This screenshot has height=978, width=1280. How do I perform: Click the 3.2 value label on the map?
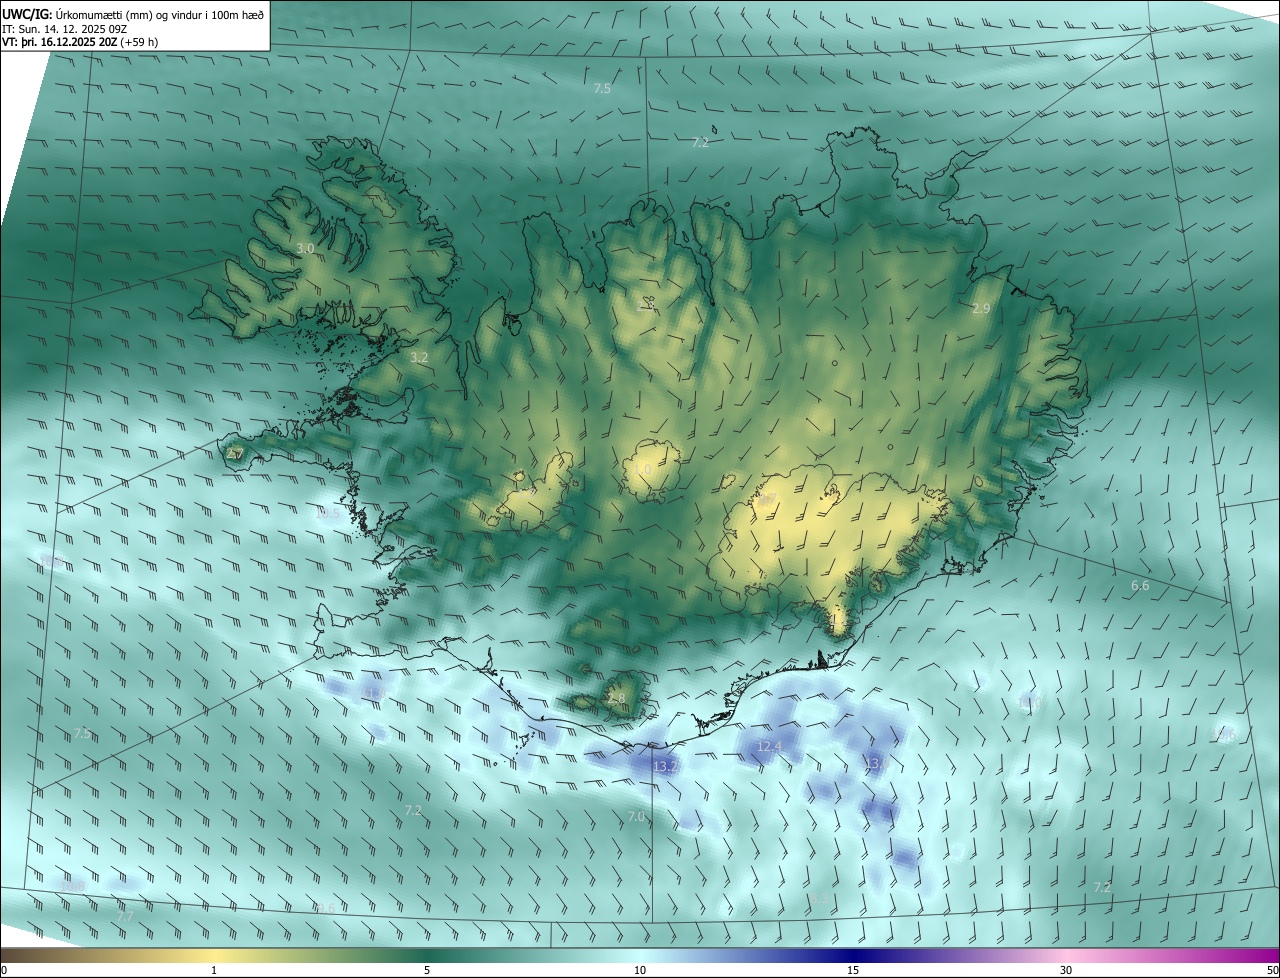(x=419, y=357)
